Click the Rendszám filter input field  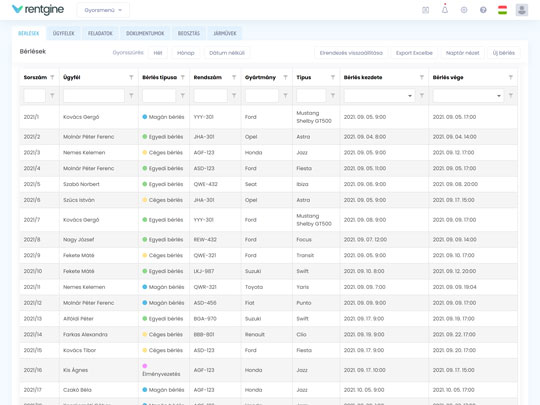[x=210, y=95]
